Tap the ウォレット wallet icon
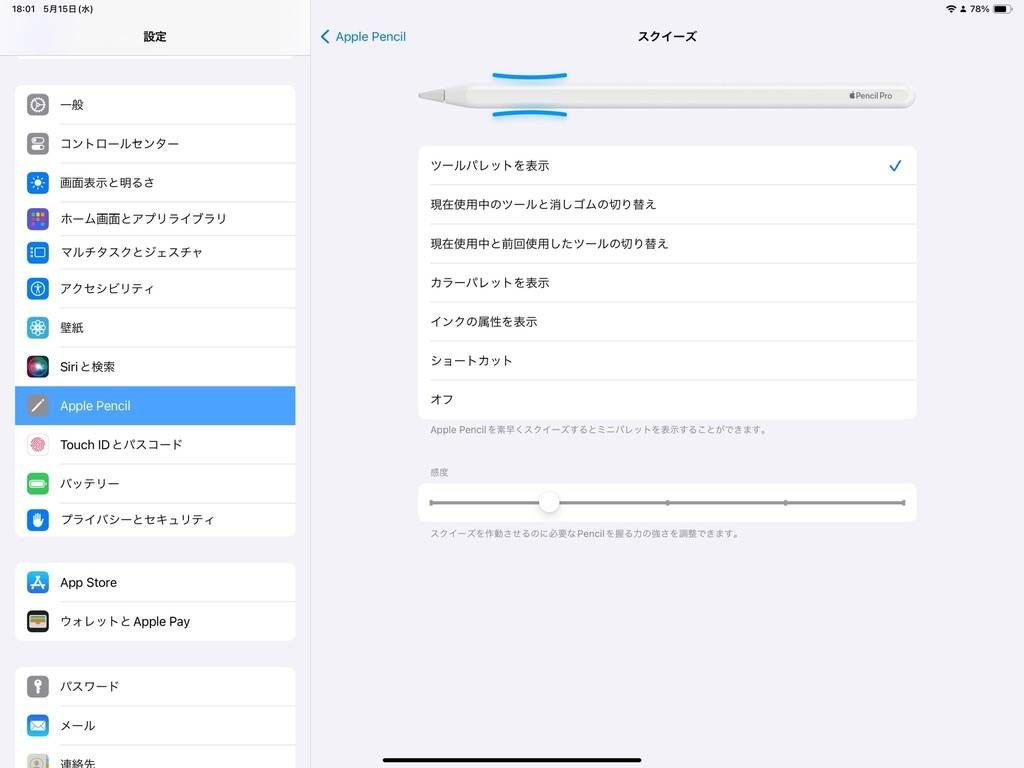 coord(38,622)
